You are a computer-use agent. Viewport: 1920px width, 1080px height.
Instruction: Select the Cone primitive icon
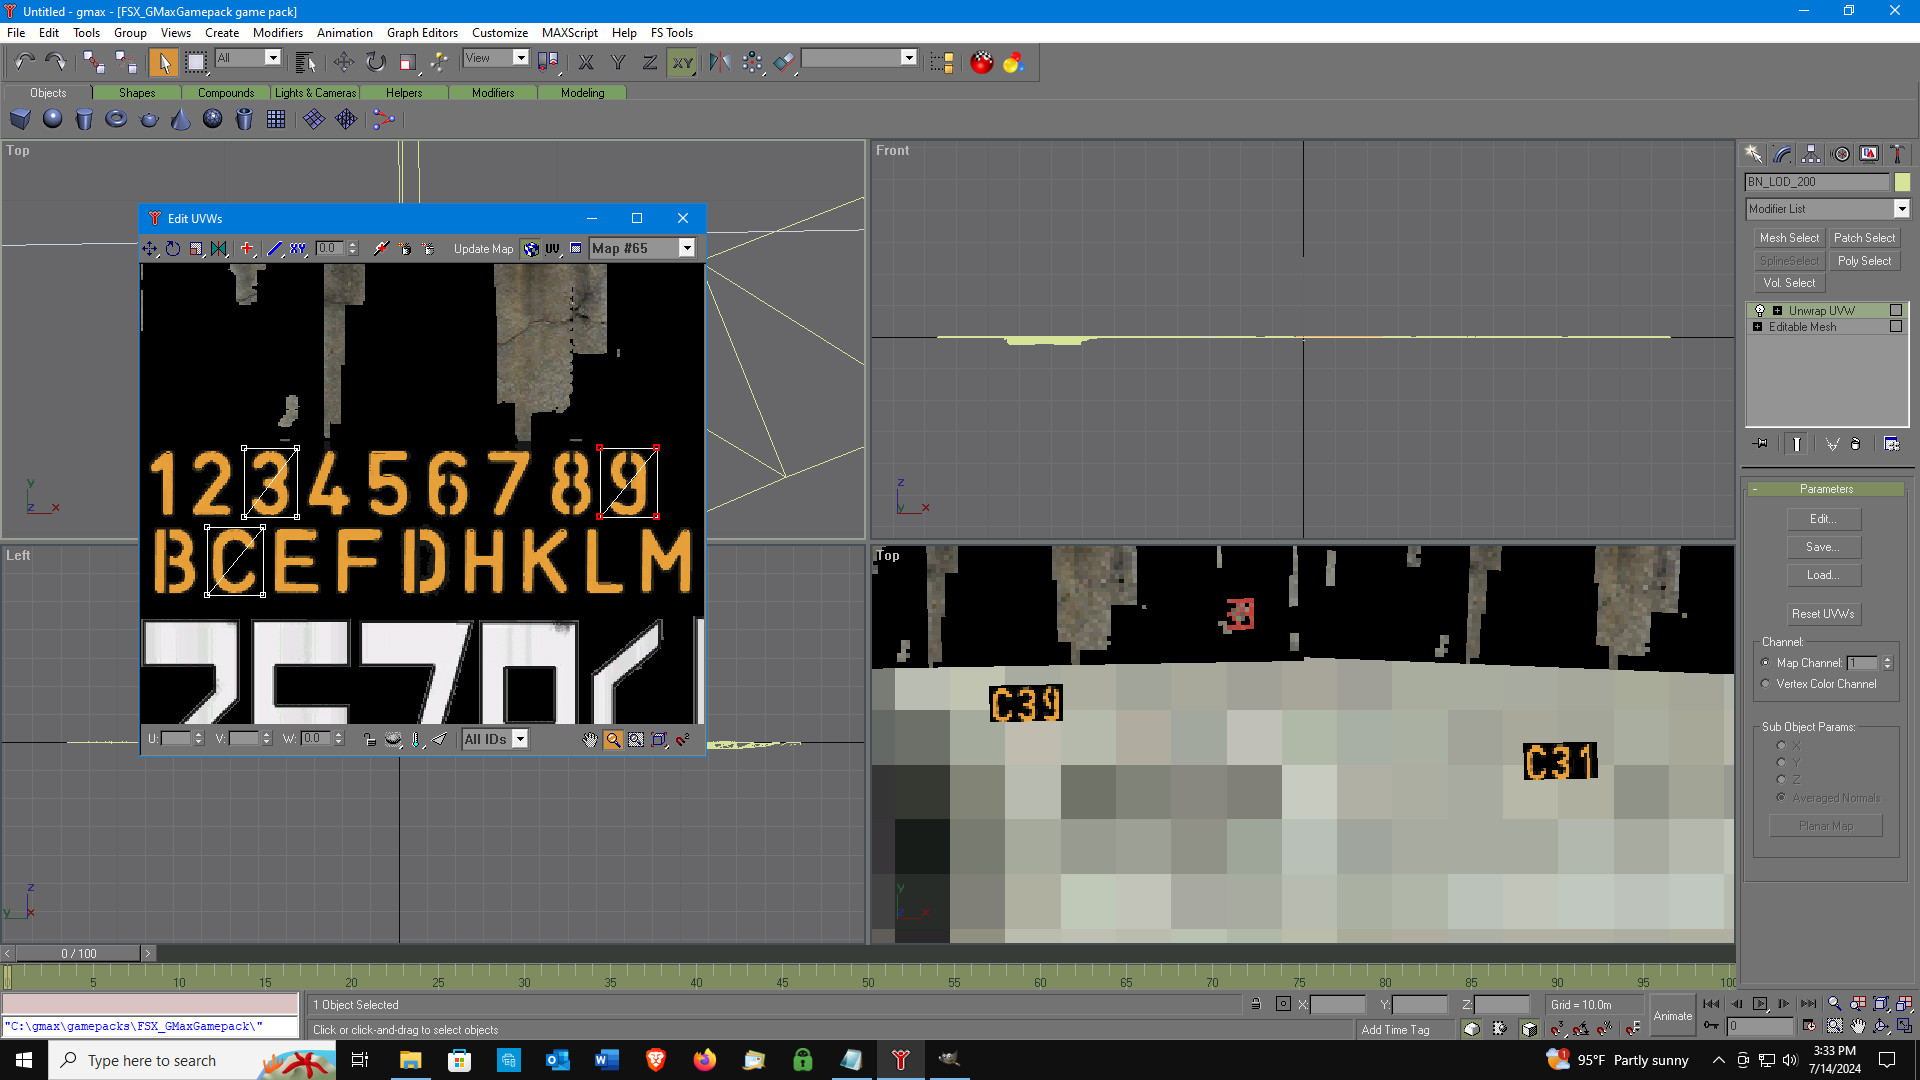click(x=180, y=119)
